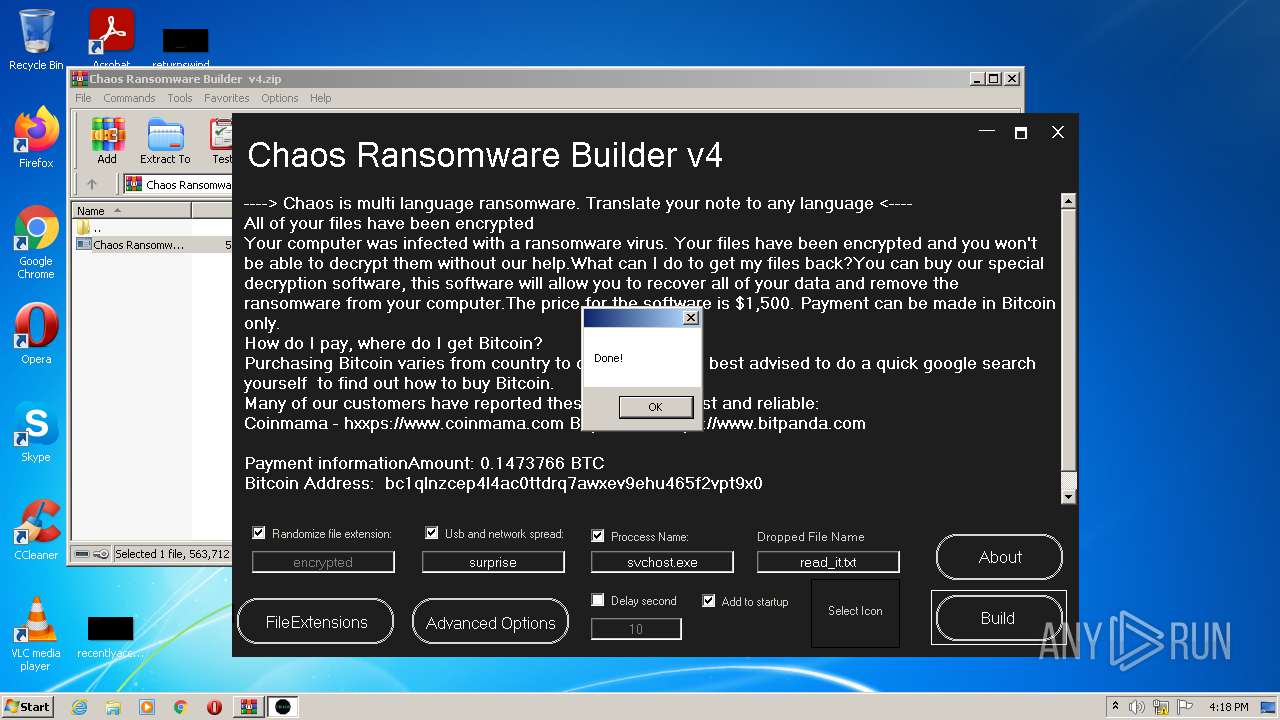Click the FileExtensions button
Viewport: 1280px width, 720px height.
(316, 622)
